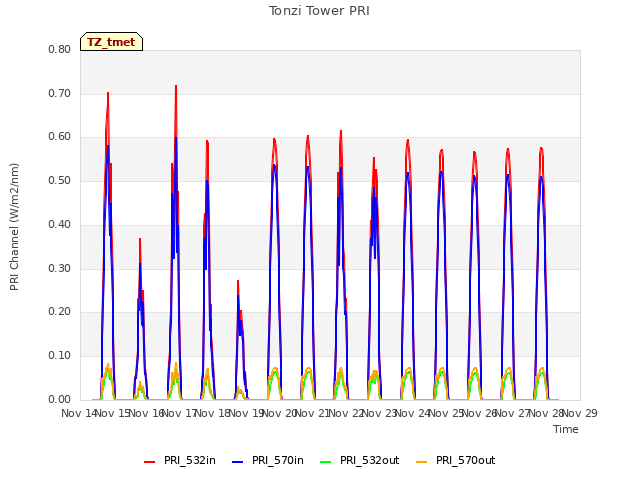Click the 0.70 y-axis tick label
This screenshot has width=640, height=480.
[60, 93]
